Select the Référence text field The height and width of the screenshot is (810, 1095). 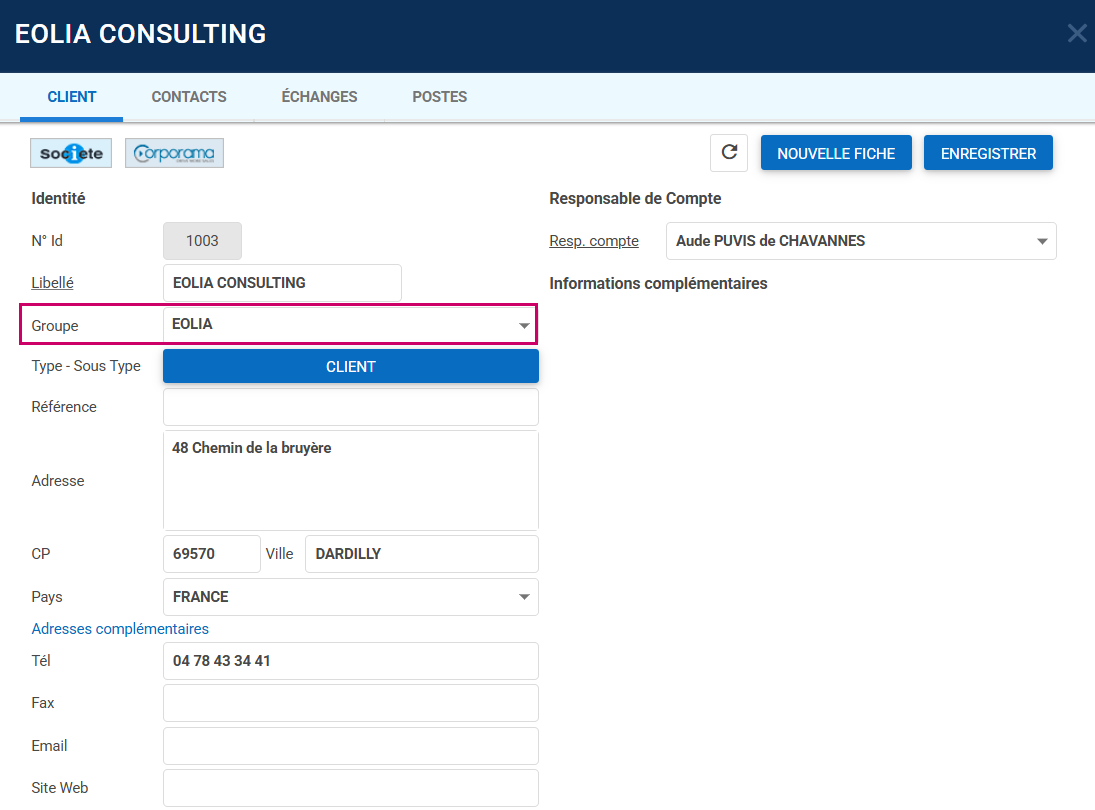pos(350,407)
